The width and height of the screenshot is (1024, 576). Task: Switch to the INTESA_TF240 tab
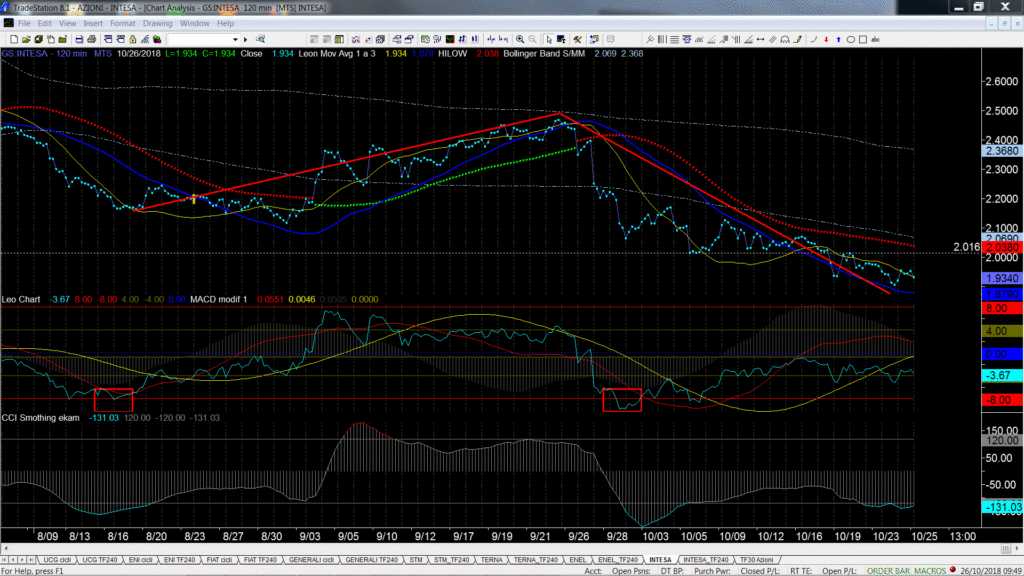(x=705, y=560)
